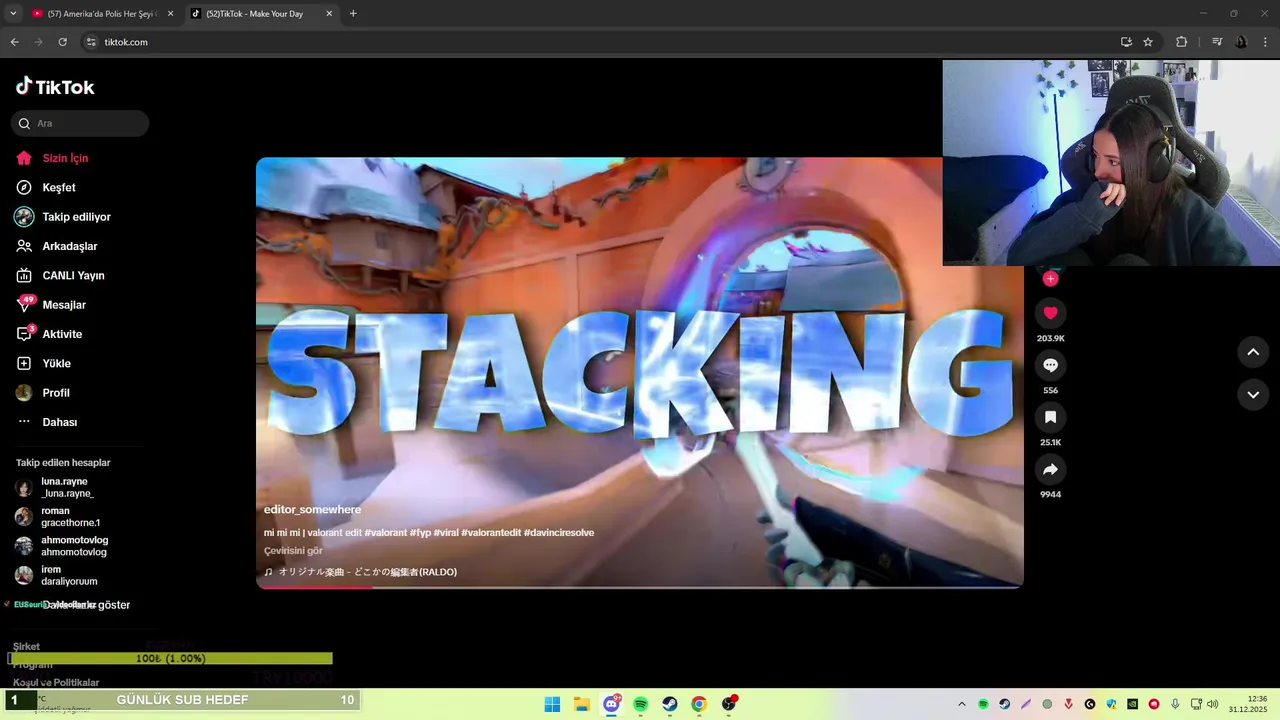Image resolution: width=1280 pixels, height=720 pixels.
Task: Close the TikTok browser tab
Action: click(x=329, y=14)
